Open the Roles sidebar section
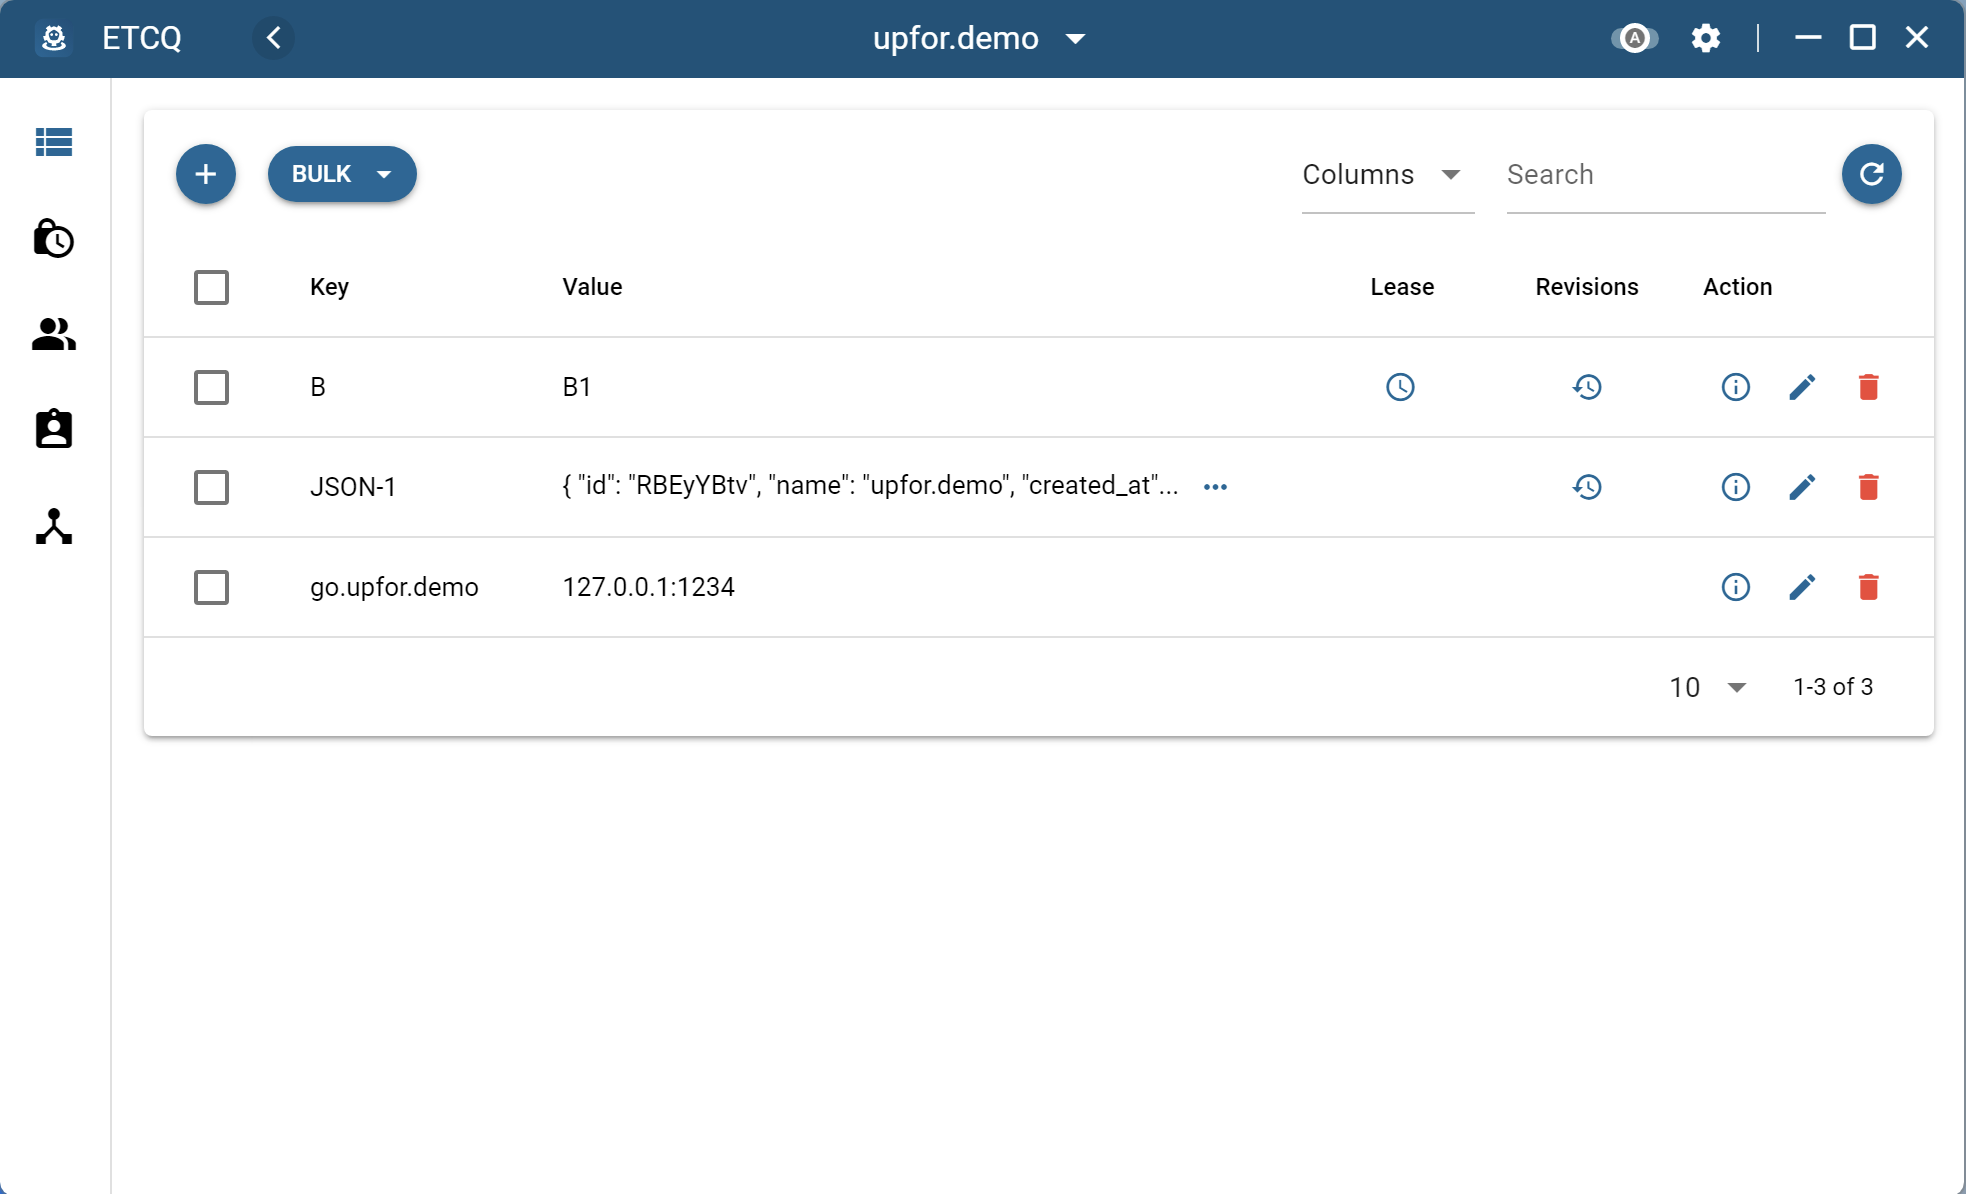Image resolution: width=1966 pixels, height=1194 pixels. [54, 429]
